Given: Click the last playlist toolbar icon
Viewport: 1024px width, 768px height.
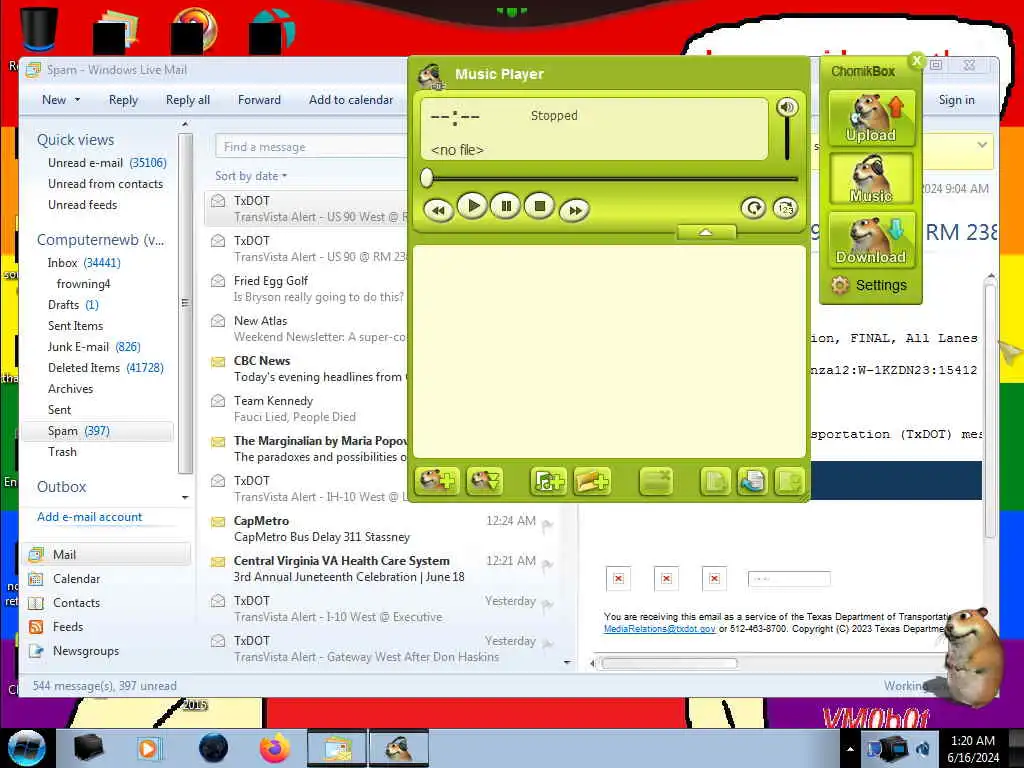Looking at the screenshot, I should (x=789, y=482).
